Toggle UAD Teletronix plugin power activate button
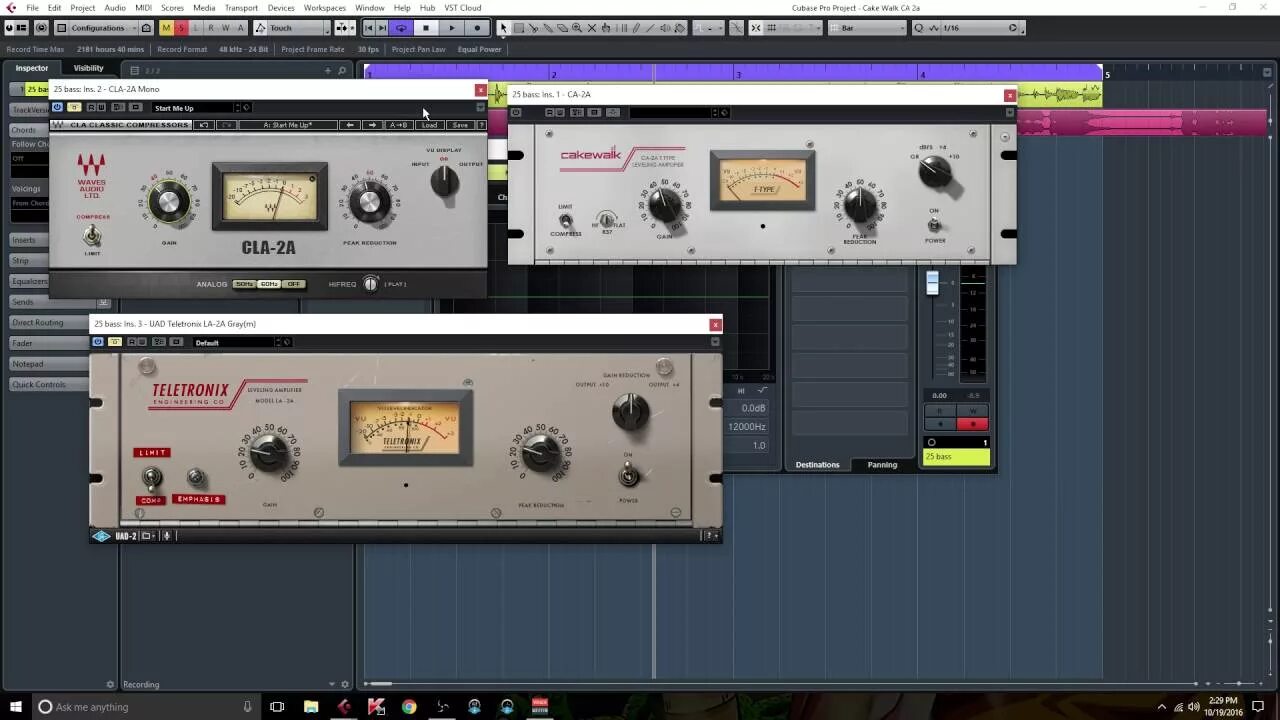 click(x=98, y=342)
